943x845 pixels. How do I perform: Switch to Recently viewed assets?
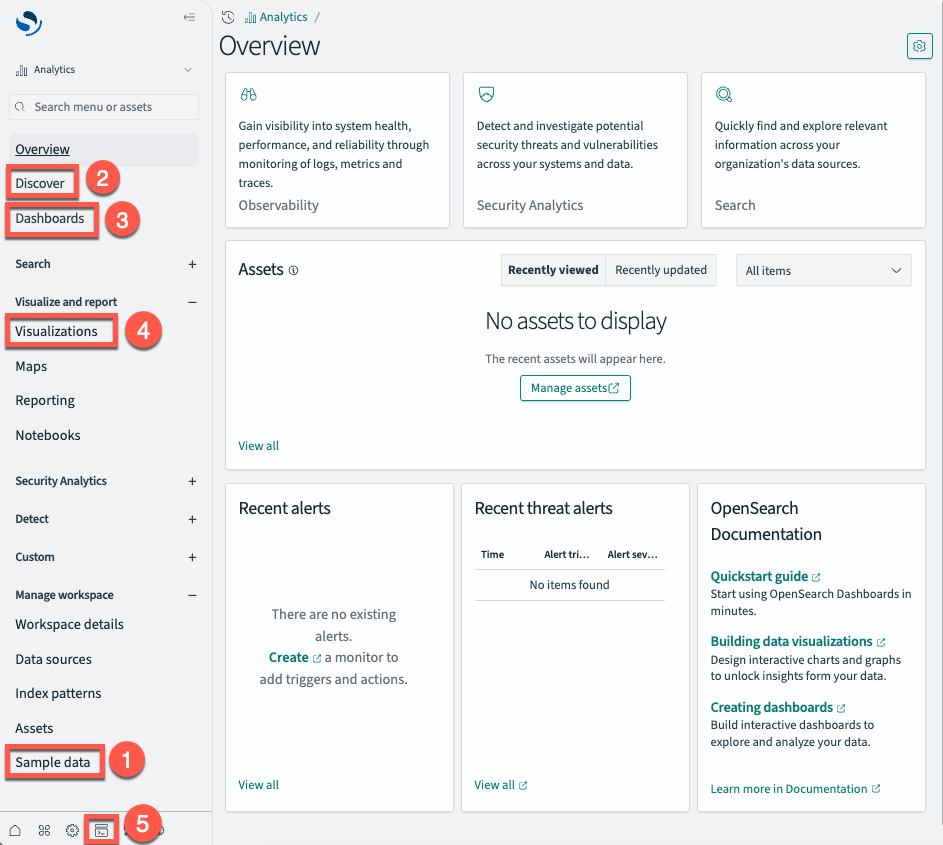pos(553,270)
